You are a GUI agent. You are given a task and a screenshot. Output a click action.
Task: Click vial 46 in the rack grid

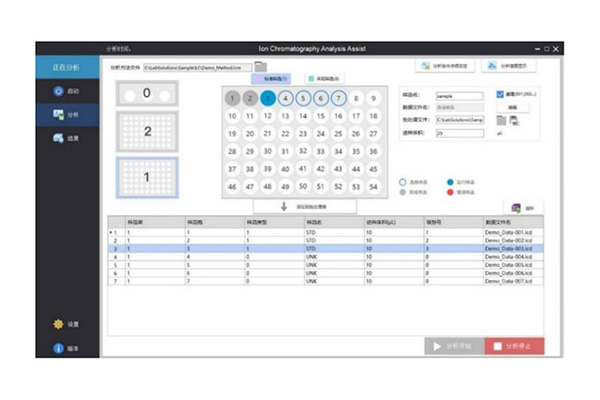[232, 187]
